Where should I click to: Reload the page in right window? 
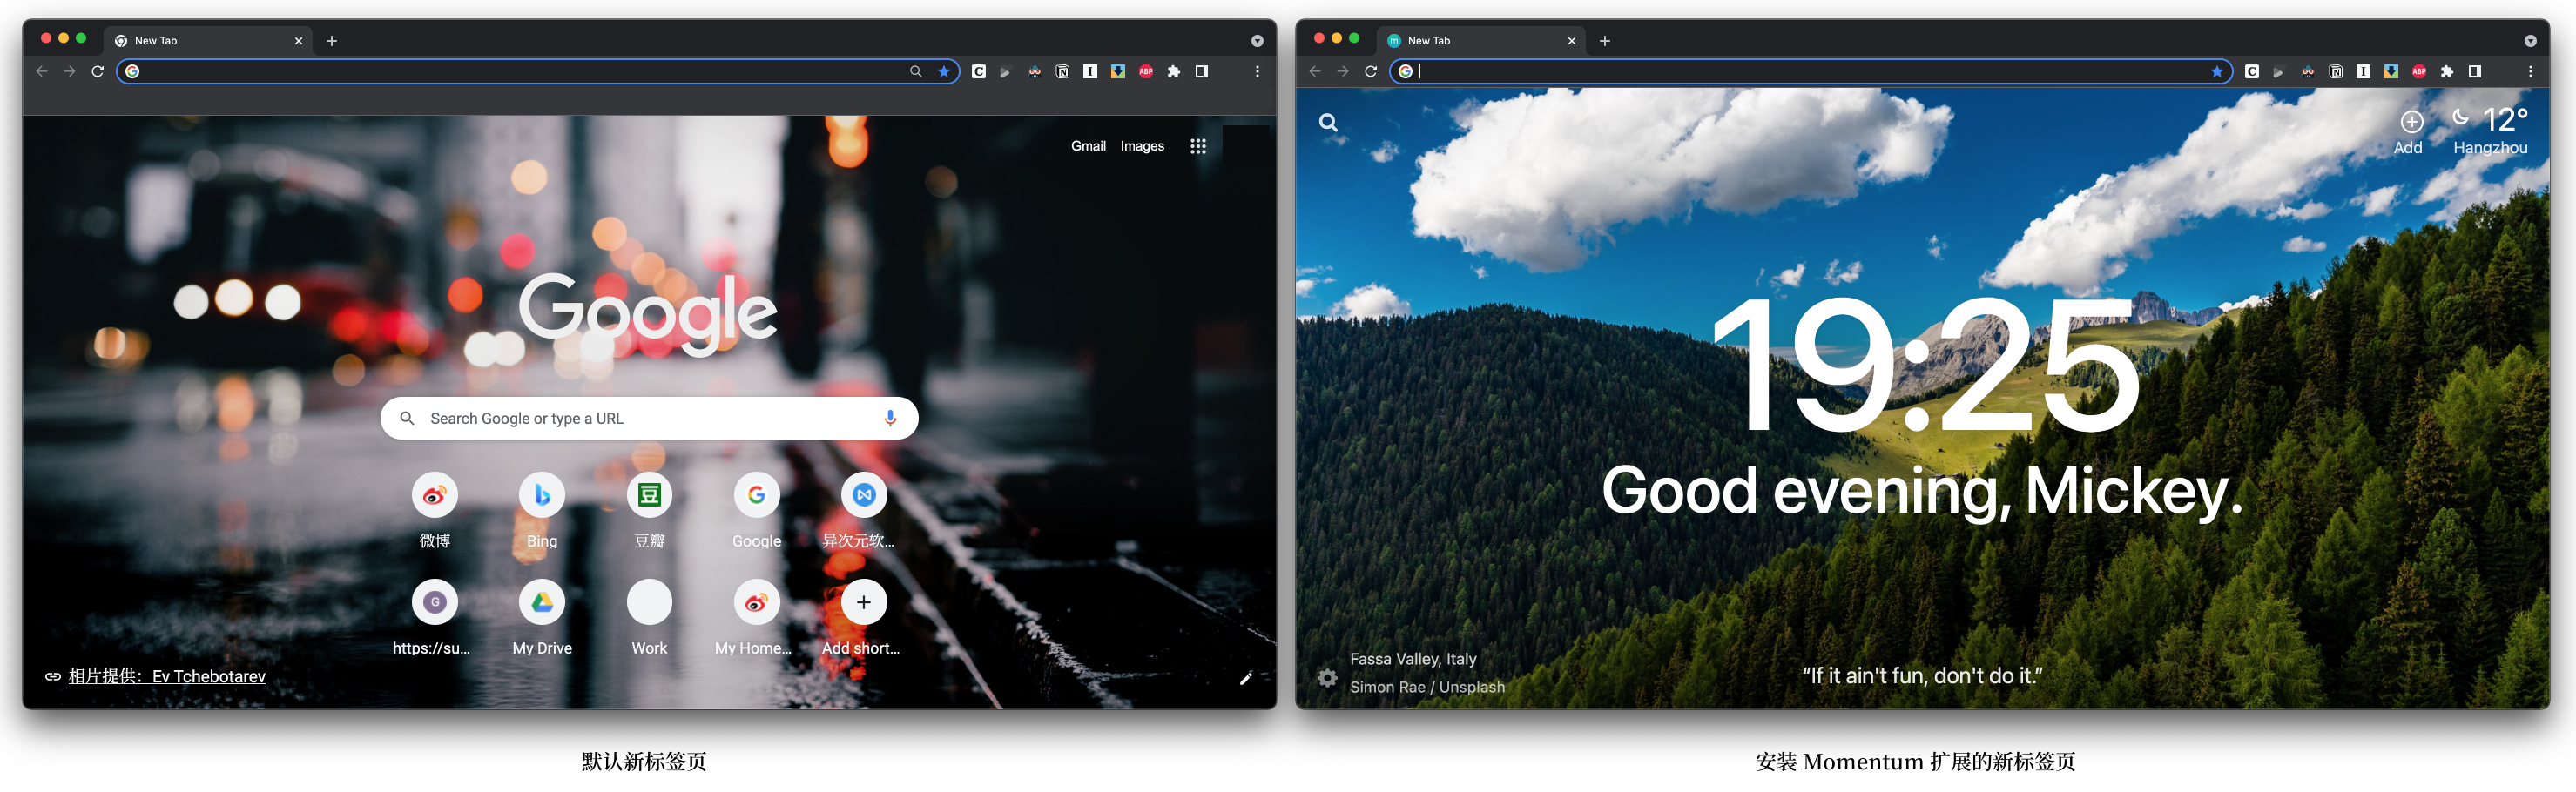(1371, 71)
